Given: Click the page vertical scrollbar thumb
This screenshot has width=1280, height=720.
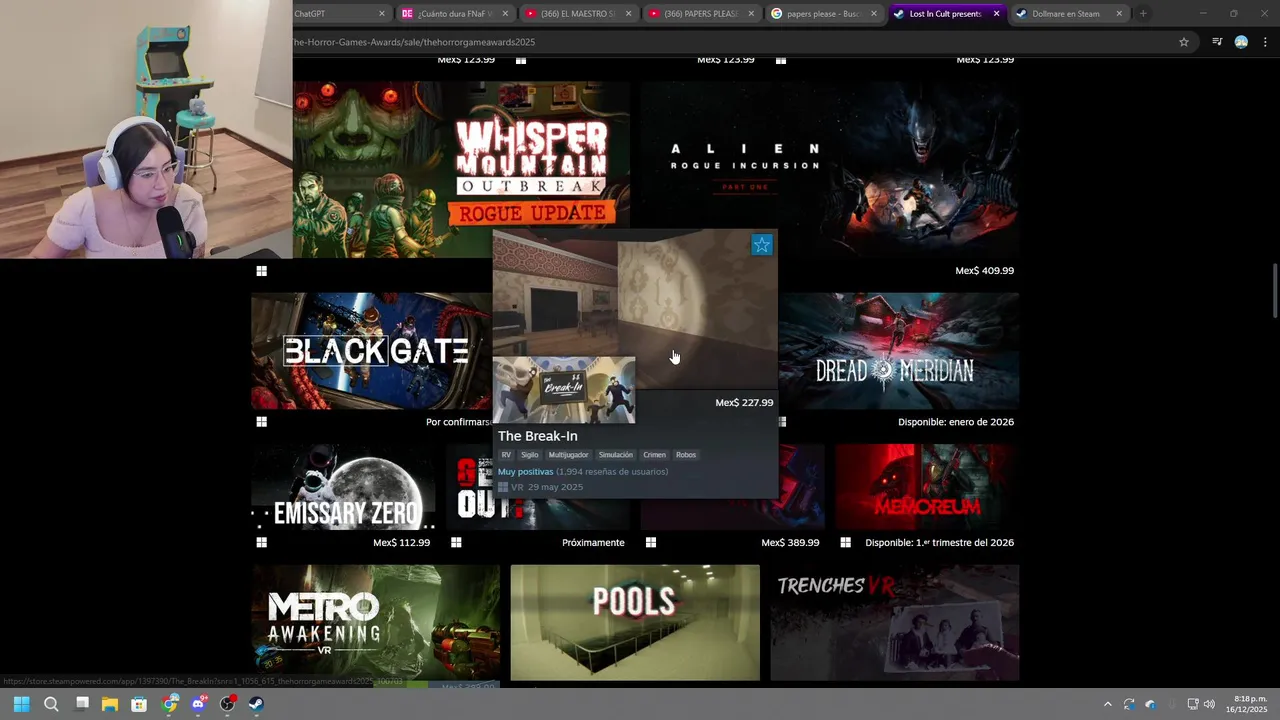Looking at the screenshot, I should (x=1274, y=291).
